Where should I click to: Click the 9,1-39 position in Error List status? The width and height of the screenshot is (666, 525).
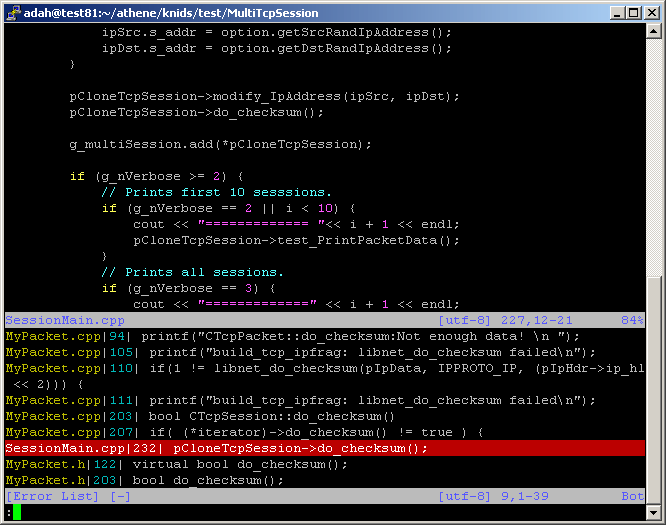(x=525, y=496)
